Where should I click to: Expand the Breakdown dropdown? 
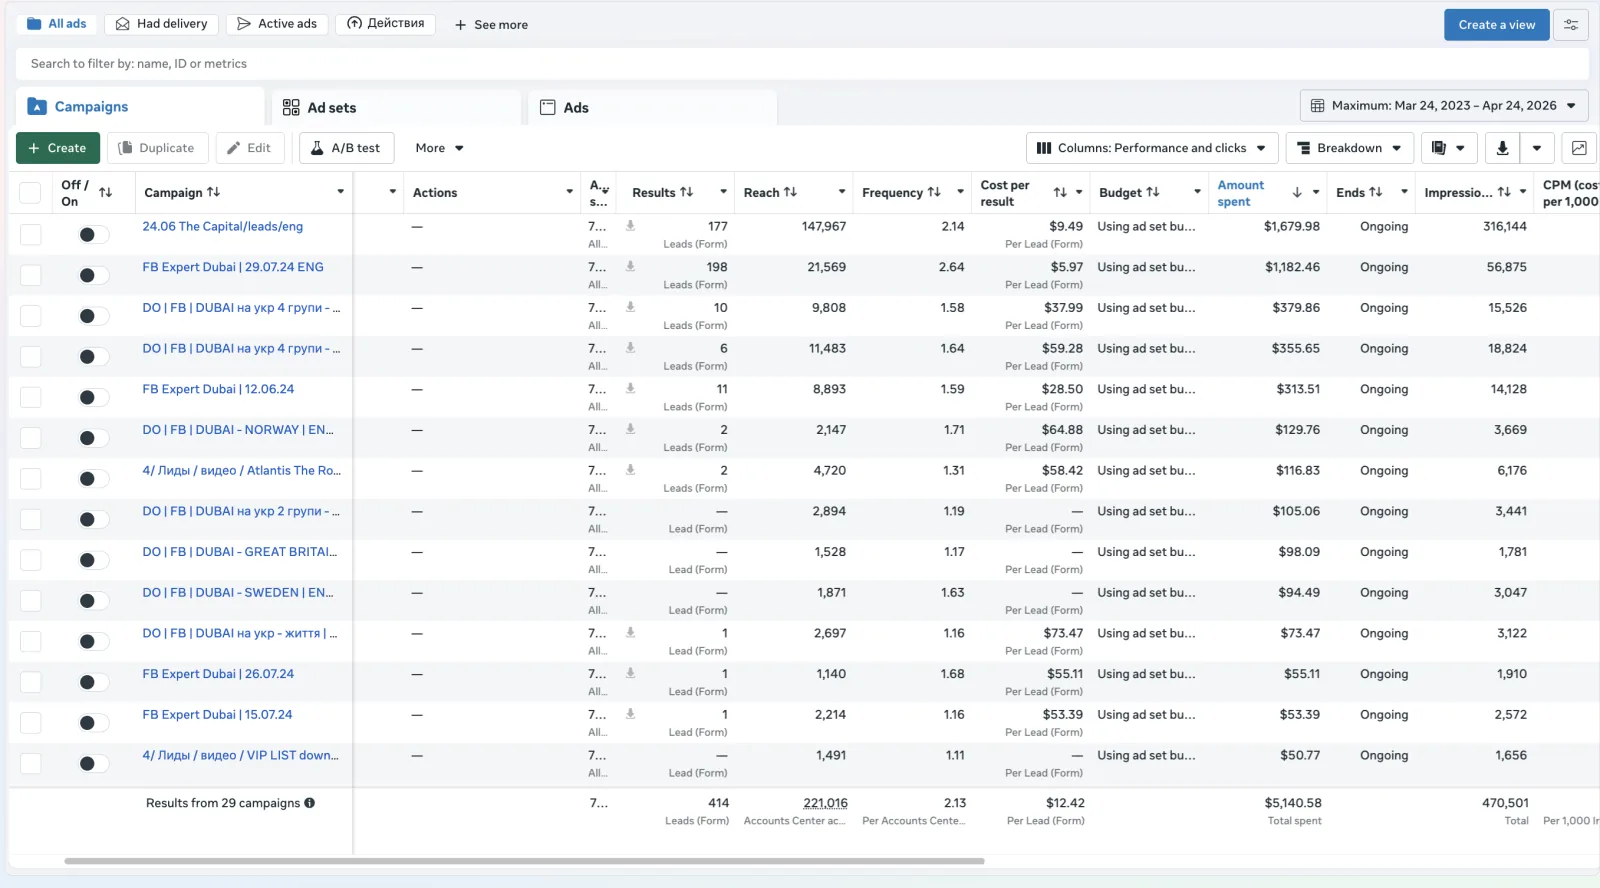point(1350,148)
